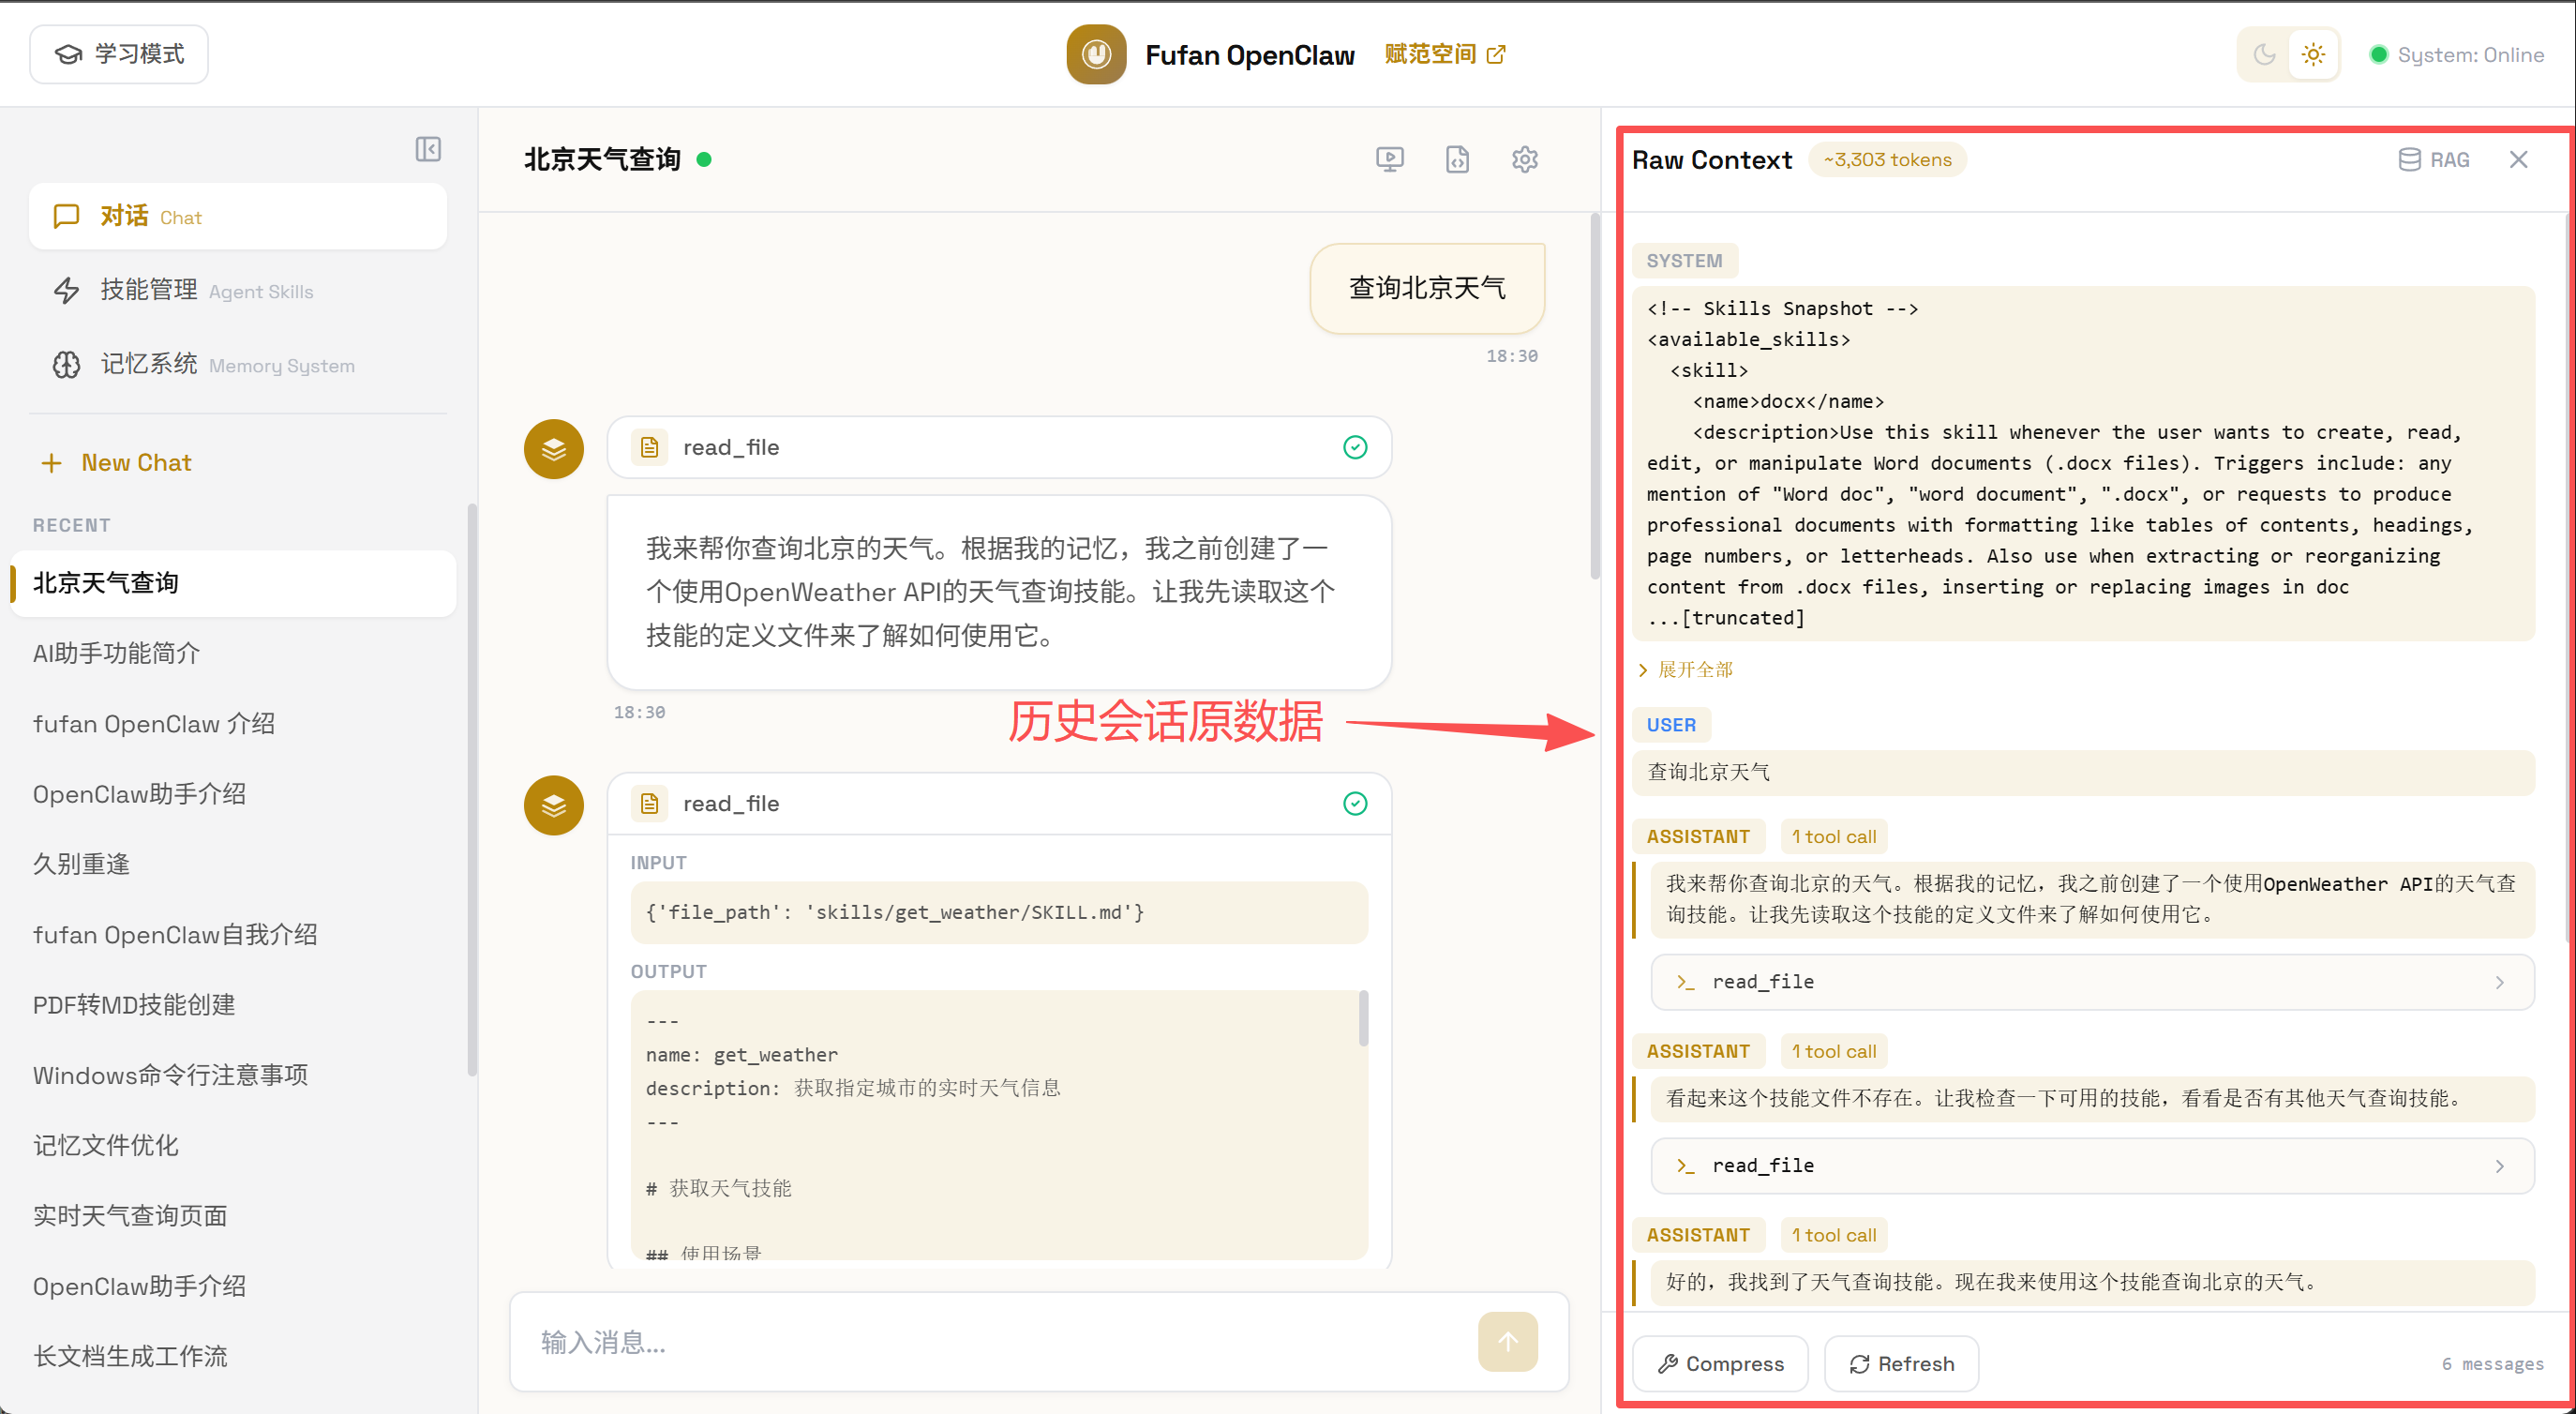Select the 对话 Chat tab
Image resolution: width=2576 pixels, height=1414 pixels.
tap(238, 216)
